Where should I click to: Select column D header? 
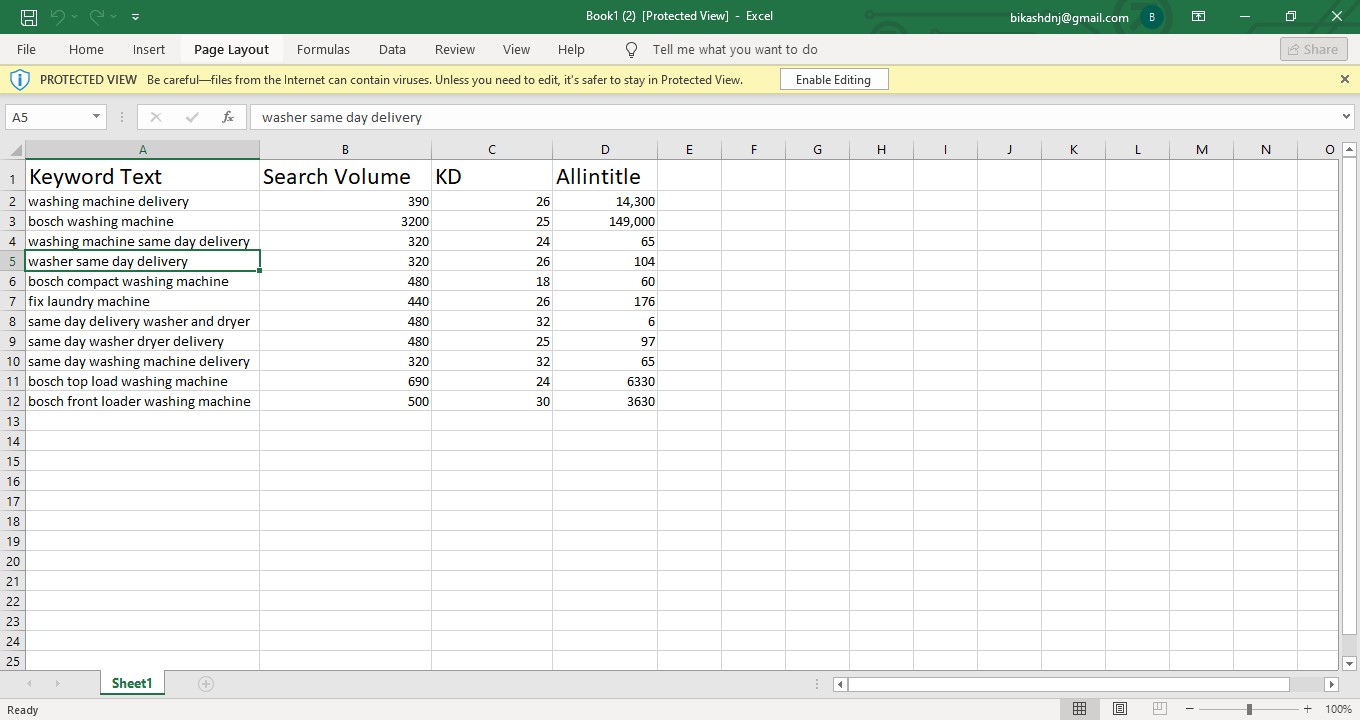[605, 150]
